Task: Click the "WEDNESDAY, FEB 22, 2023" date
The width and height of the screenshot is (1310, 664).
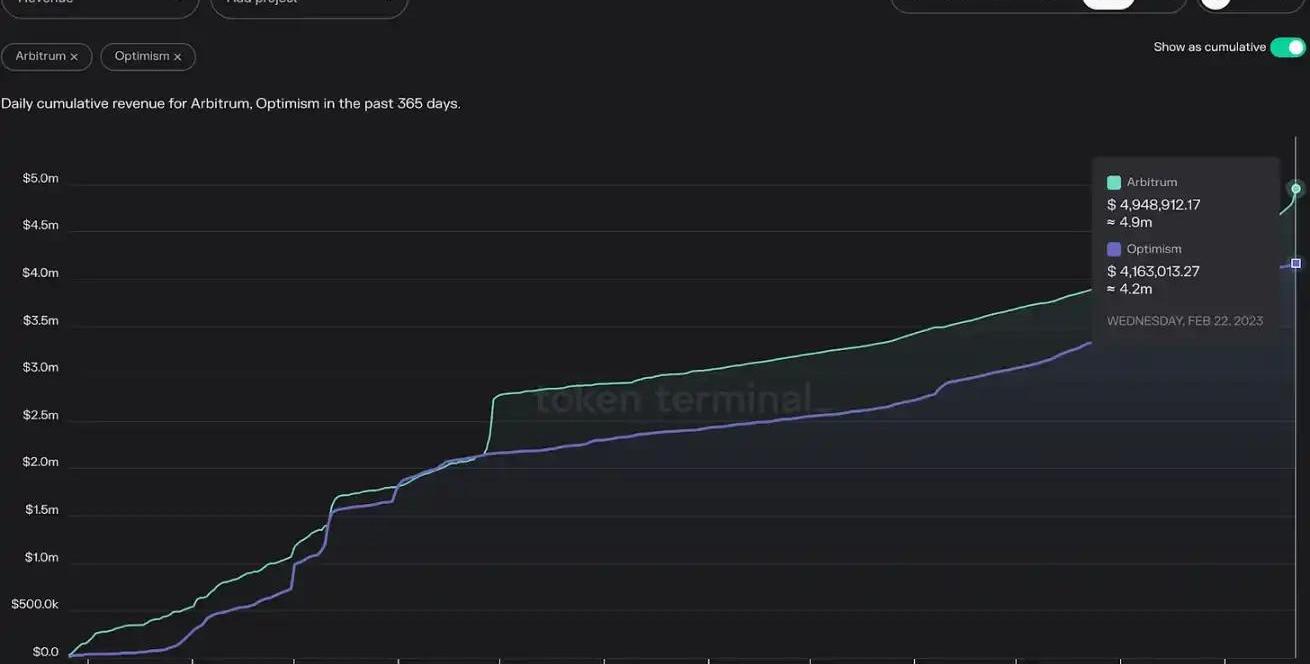Action: pos(1185,321)
